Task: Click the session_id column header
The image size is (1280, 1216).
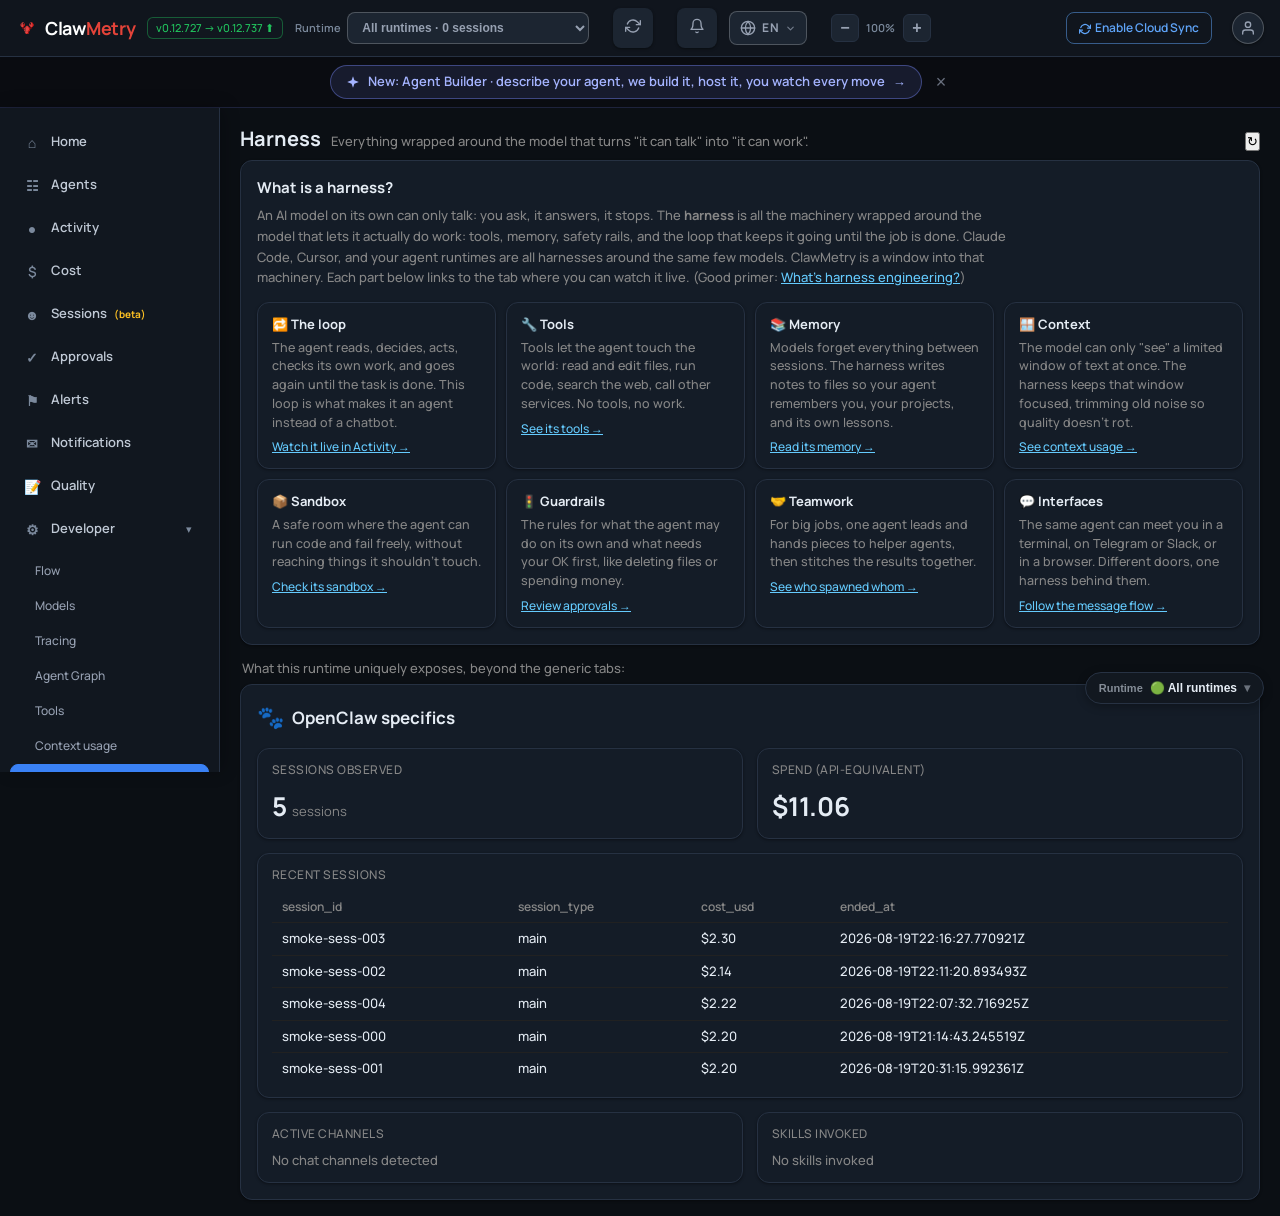Action: (x=312, y=907)
